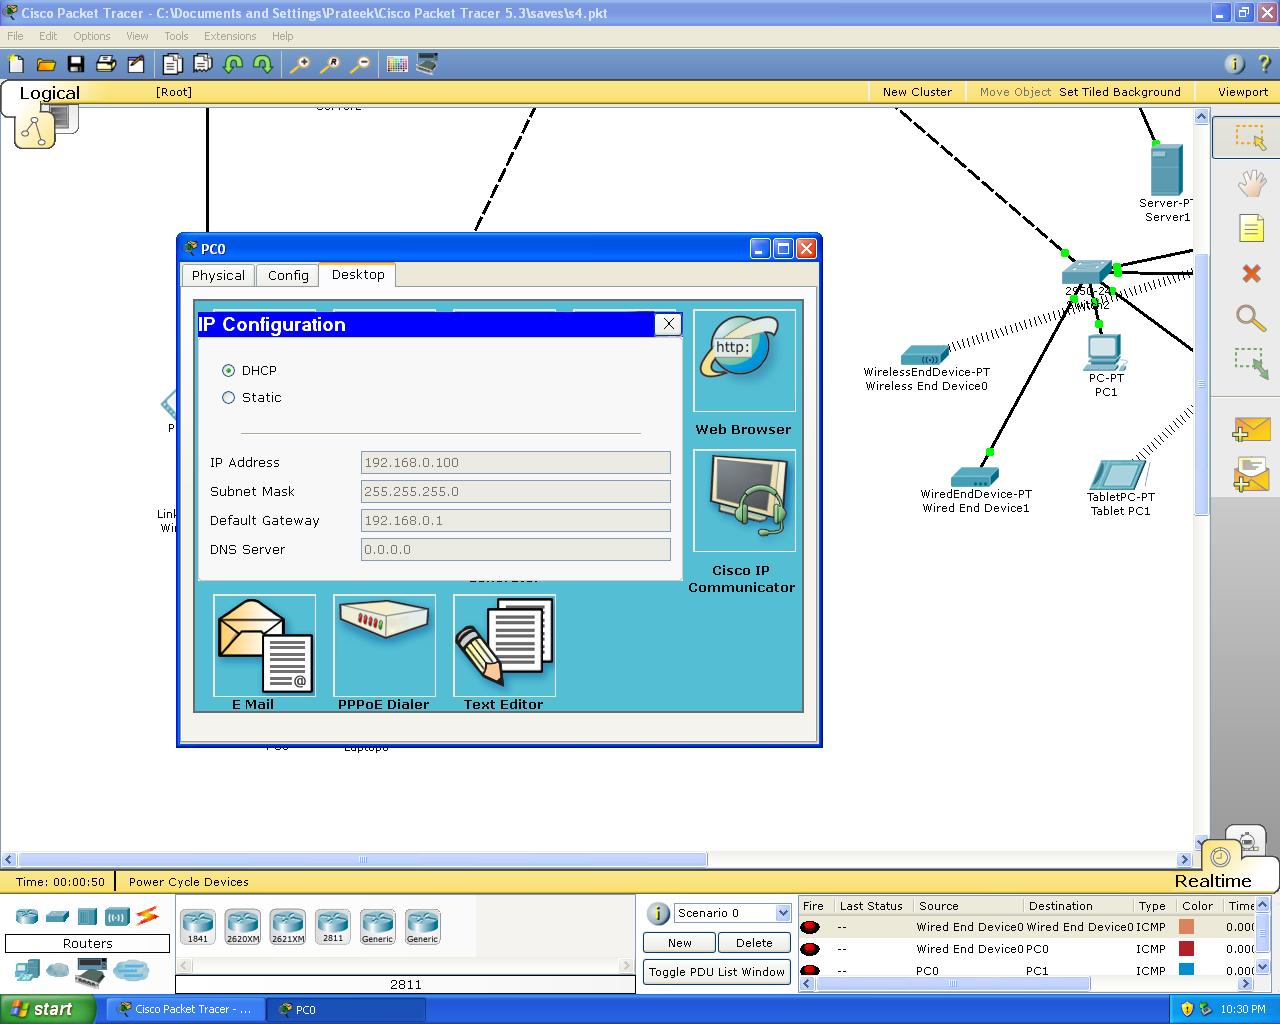Add a simple PDU envelope
The image size is (1280, 1024).
pyautogui.click(x=1251, y=430)
